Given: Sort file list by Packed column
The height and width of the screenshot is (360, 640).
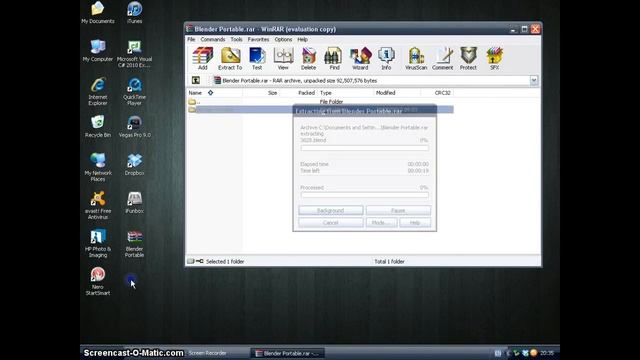Looking at the screenshot, I should 298,93.
